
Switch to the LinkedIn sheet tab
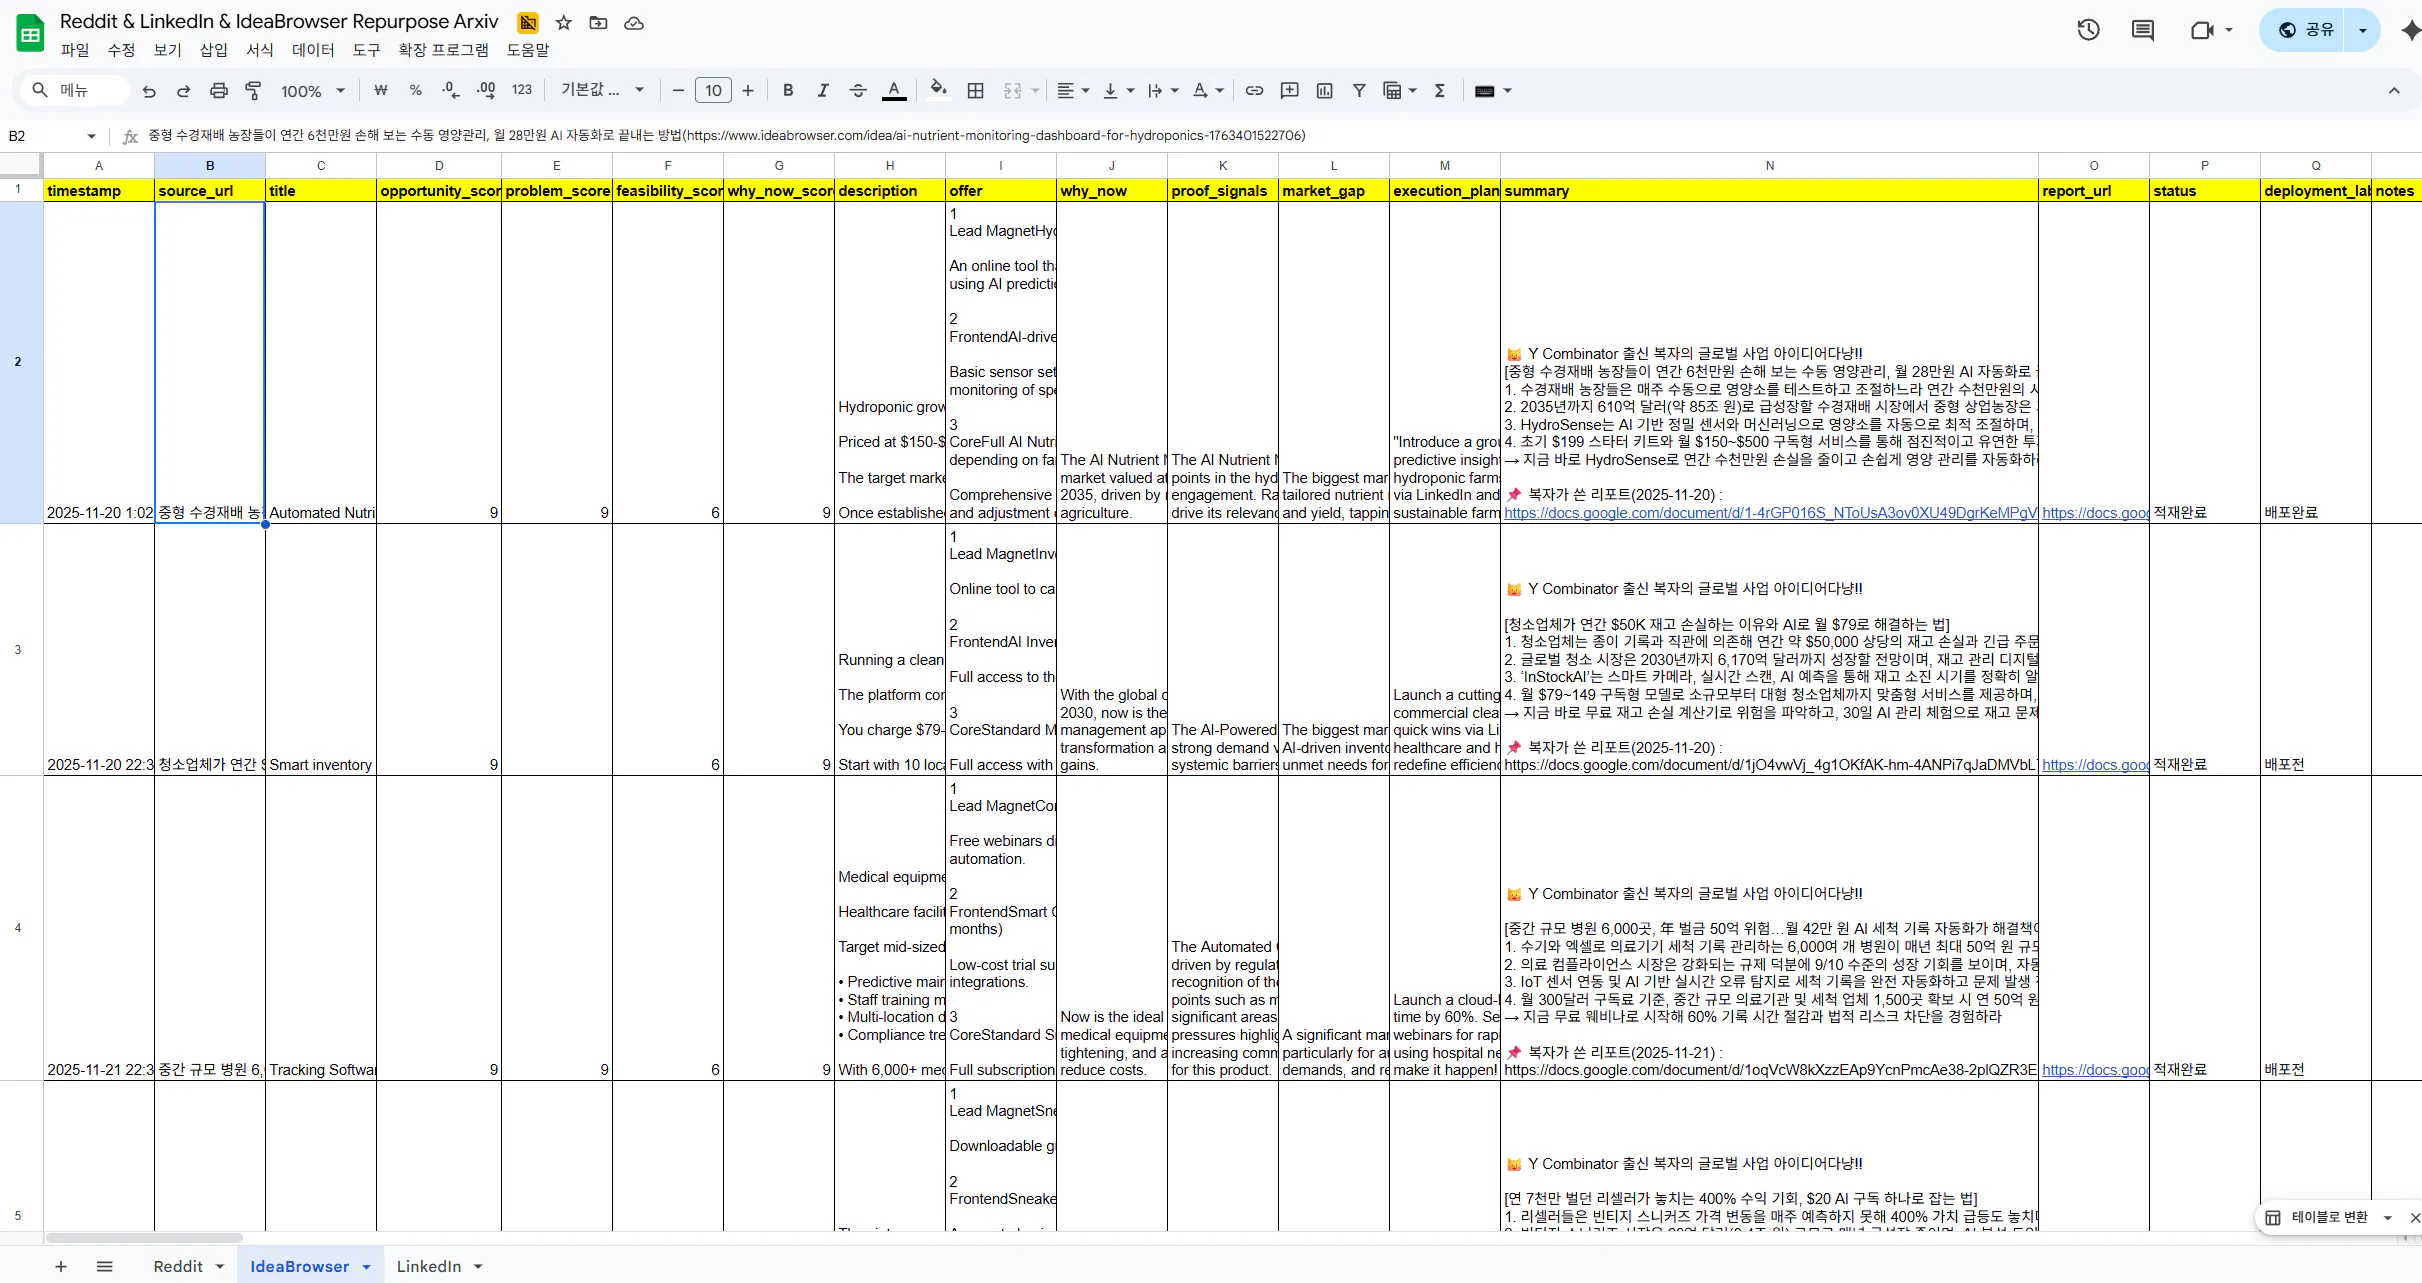[429, 1266]
